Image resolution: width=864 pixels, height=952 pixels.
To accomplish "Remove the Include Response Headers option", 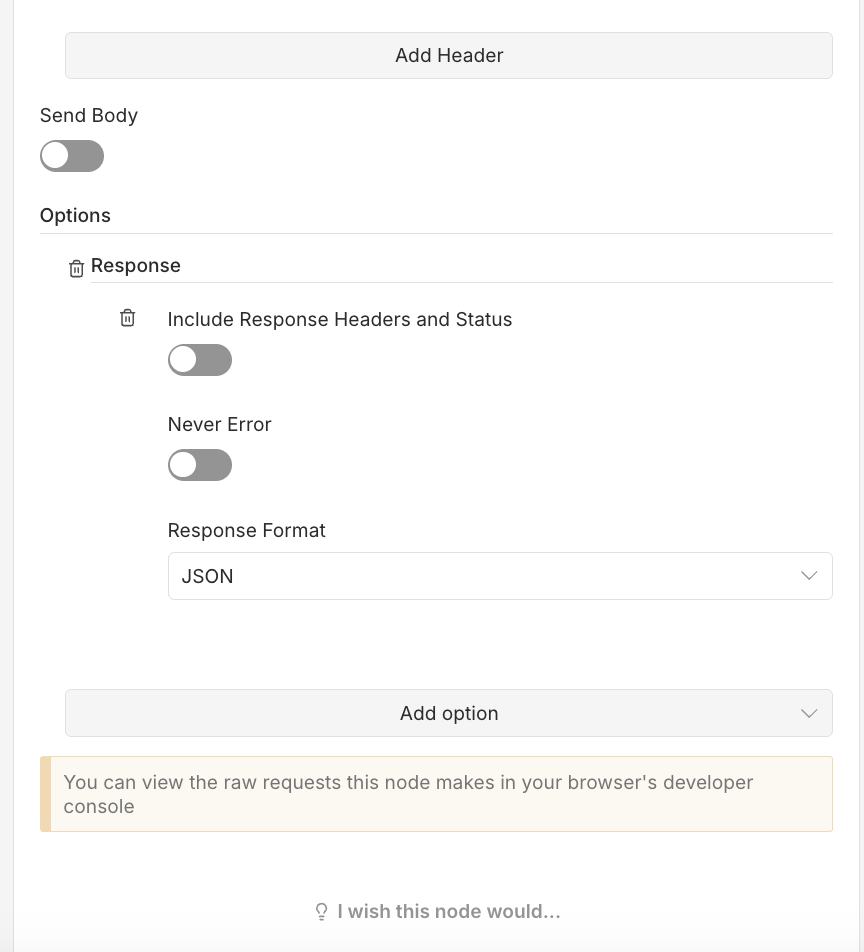I will click(x=127, y=318).
